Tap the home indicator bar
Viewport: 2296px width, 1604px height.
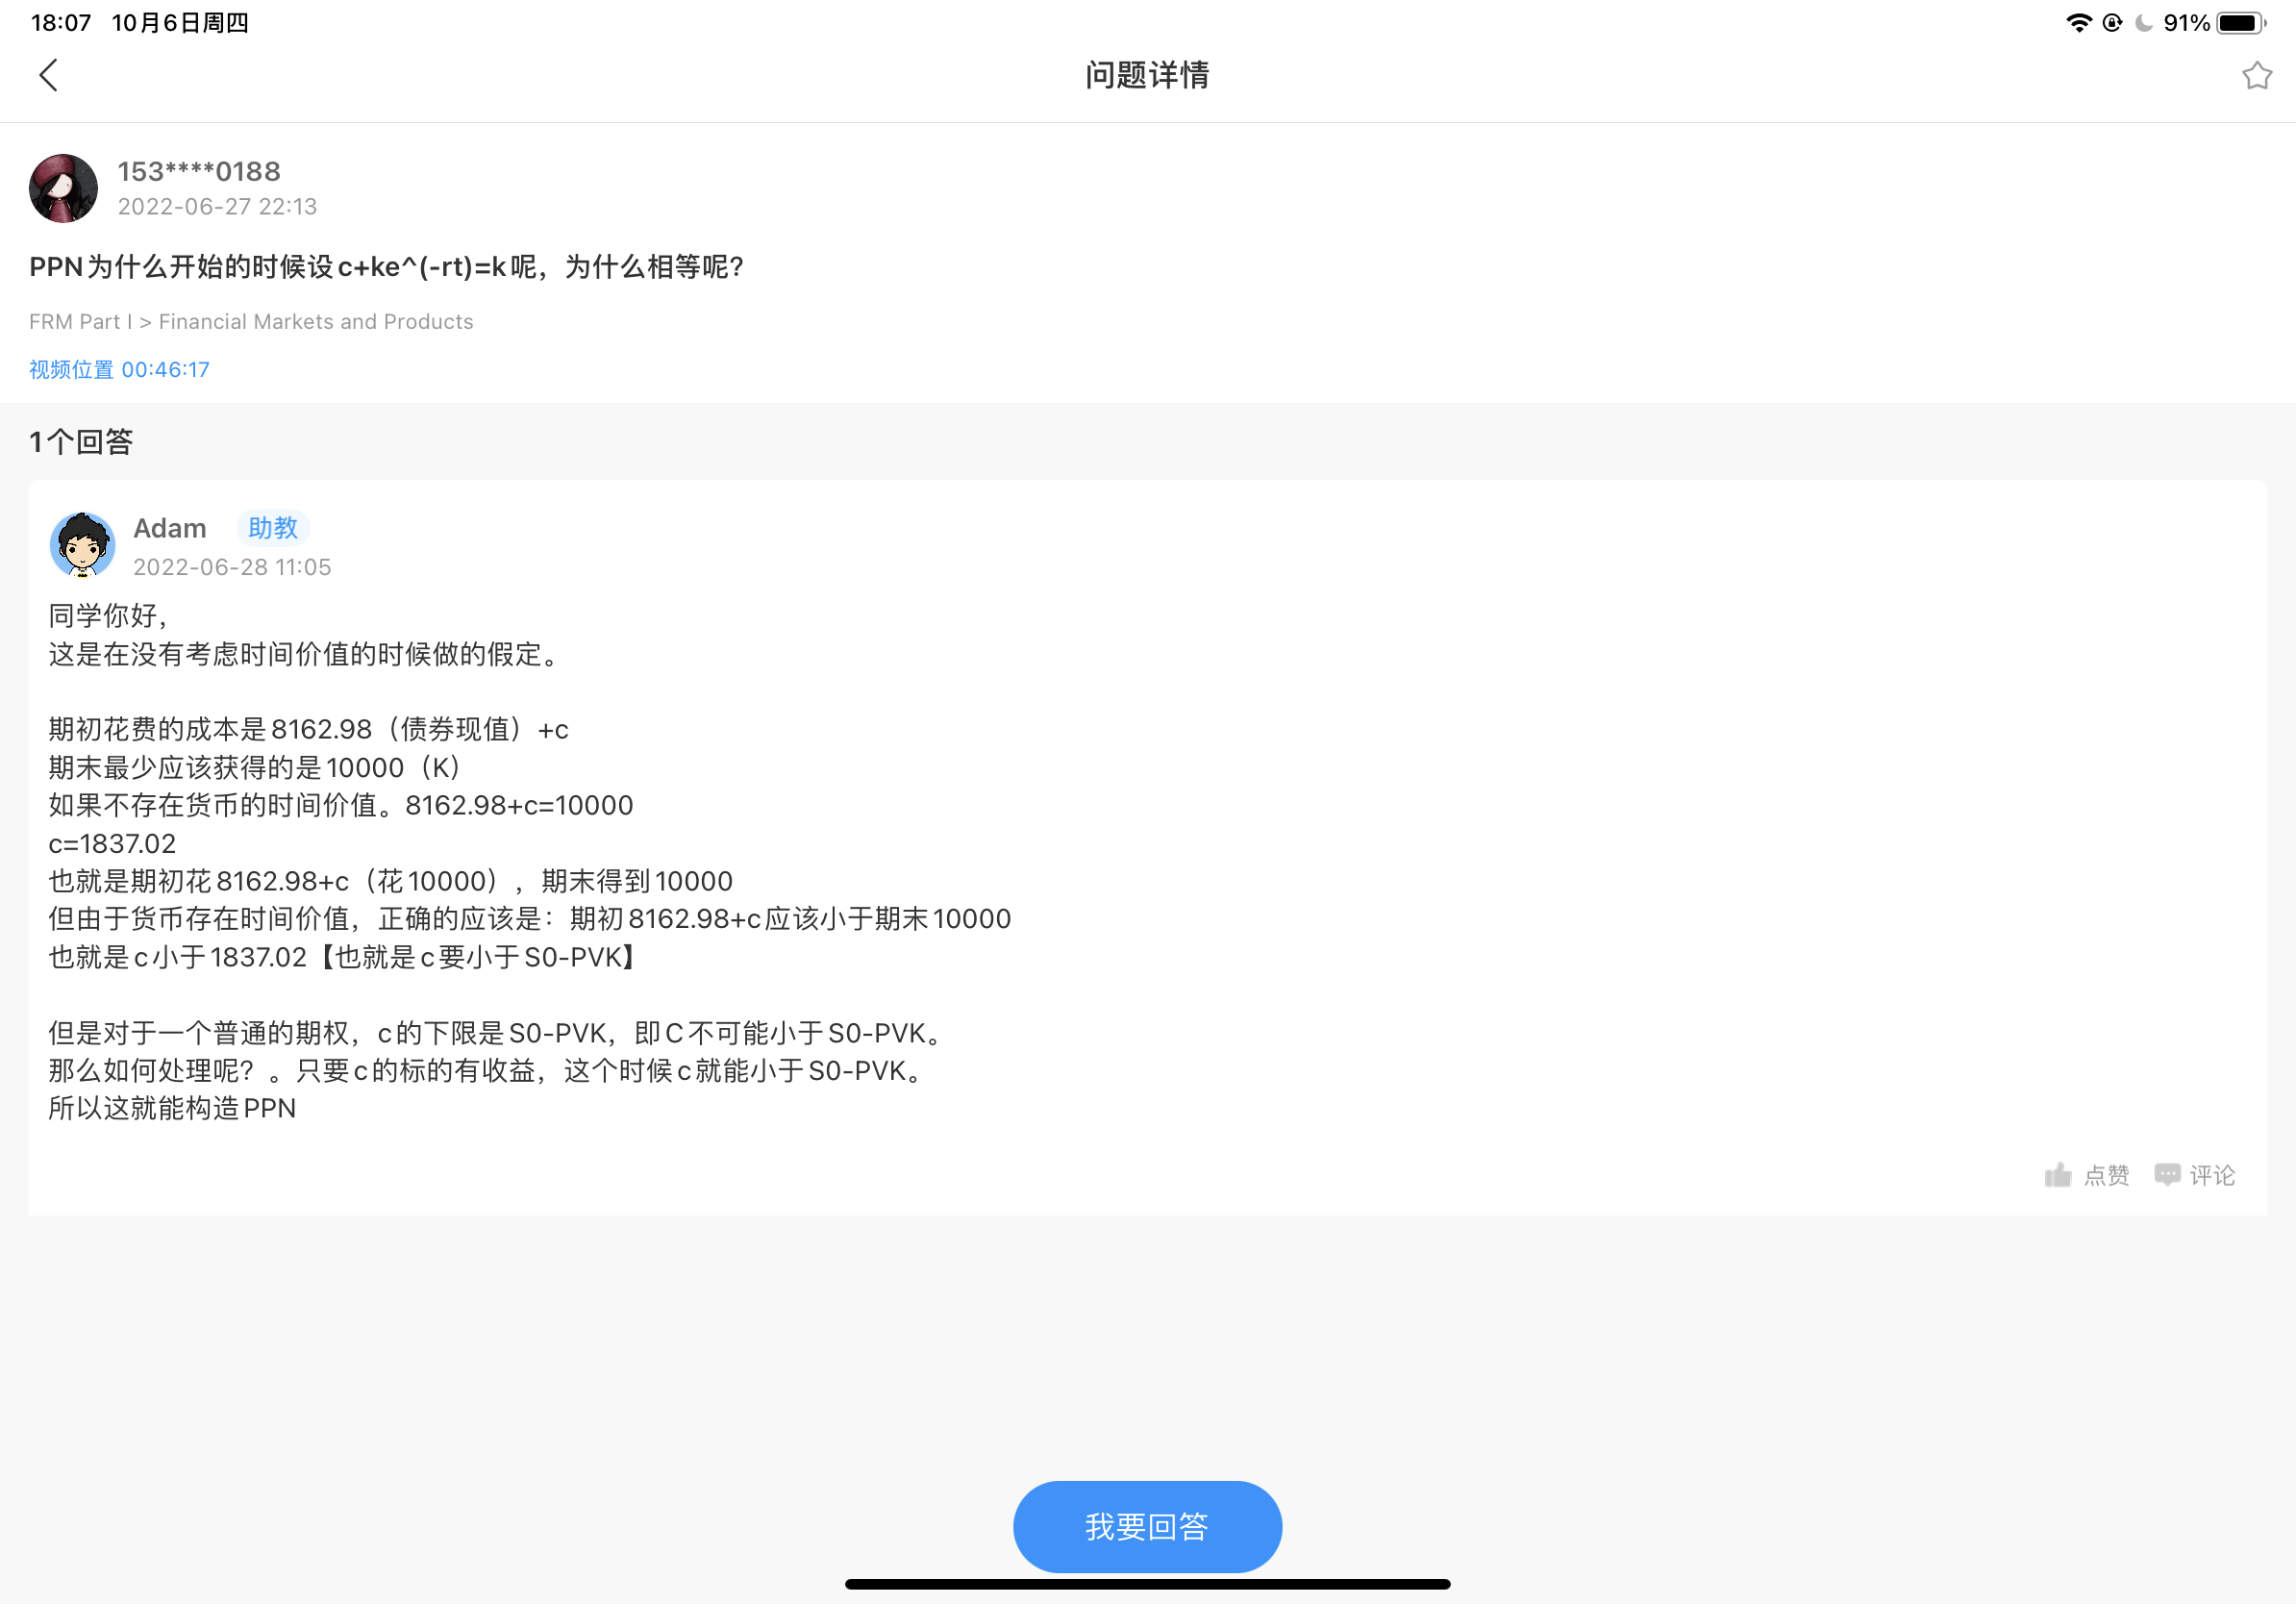(x=1147, y=1584)
